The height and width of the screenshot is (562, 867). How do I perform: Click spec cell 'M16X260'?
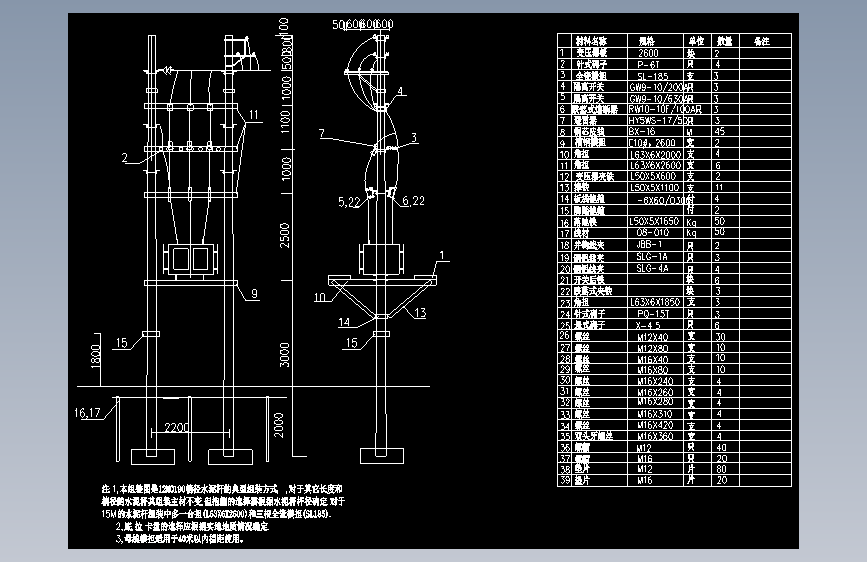[655, 392]
